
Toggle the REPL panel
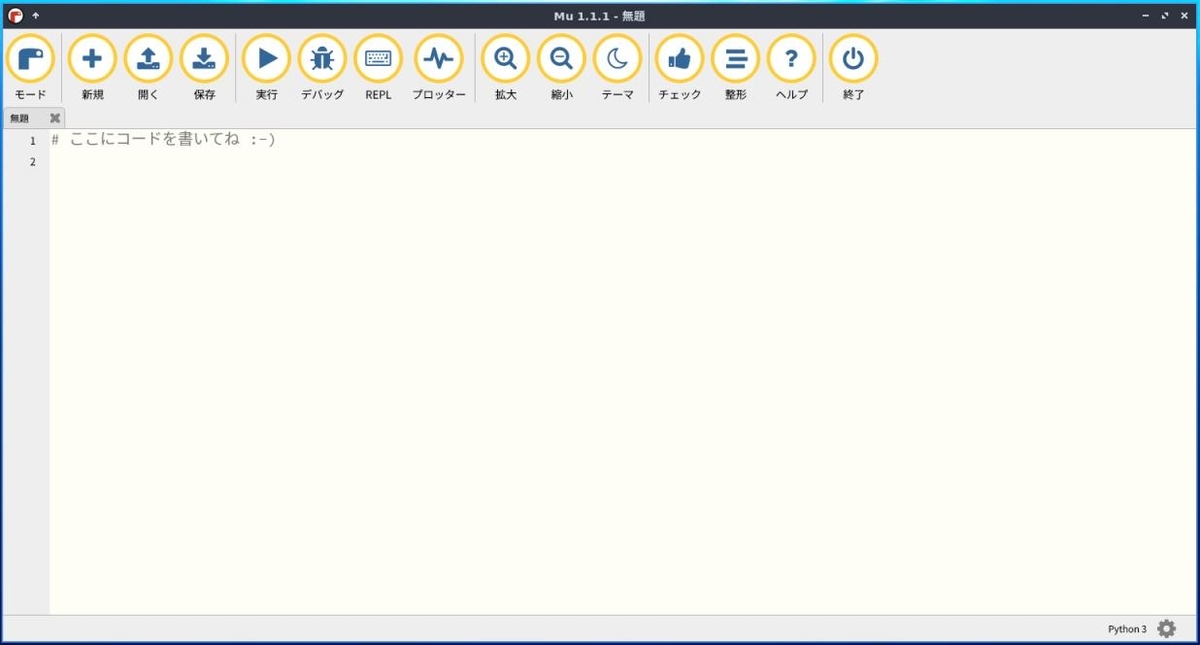378,68
